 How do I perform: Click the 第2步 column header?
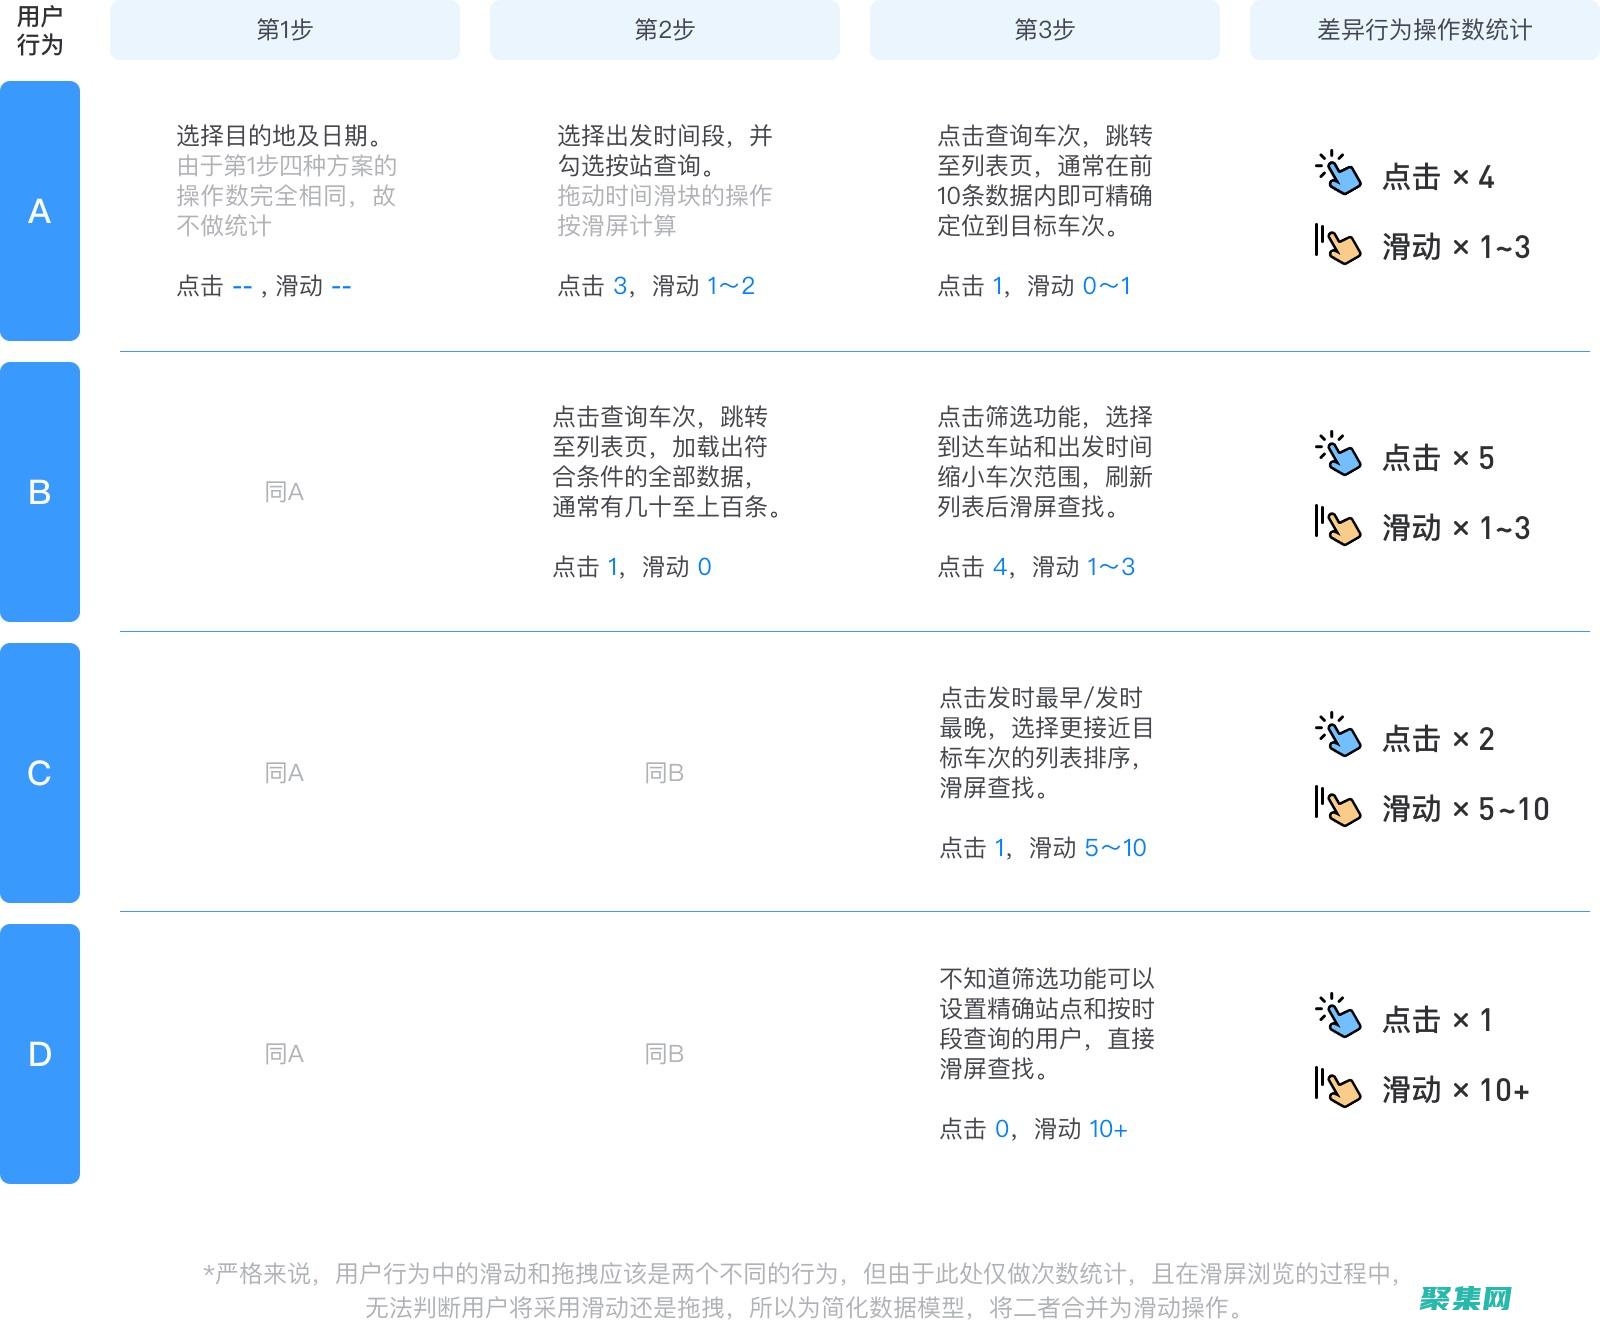coord(664,30)
